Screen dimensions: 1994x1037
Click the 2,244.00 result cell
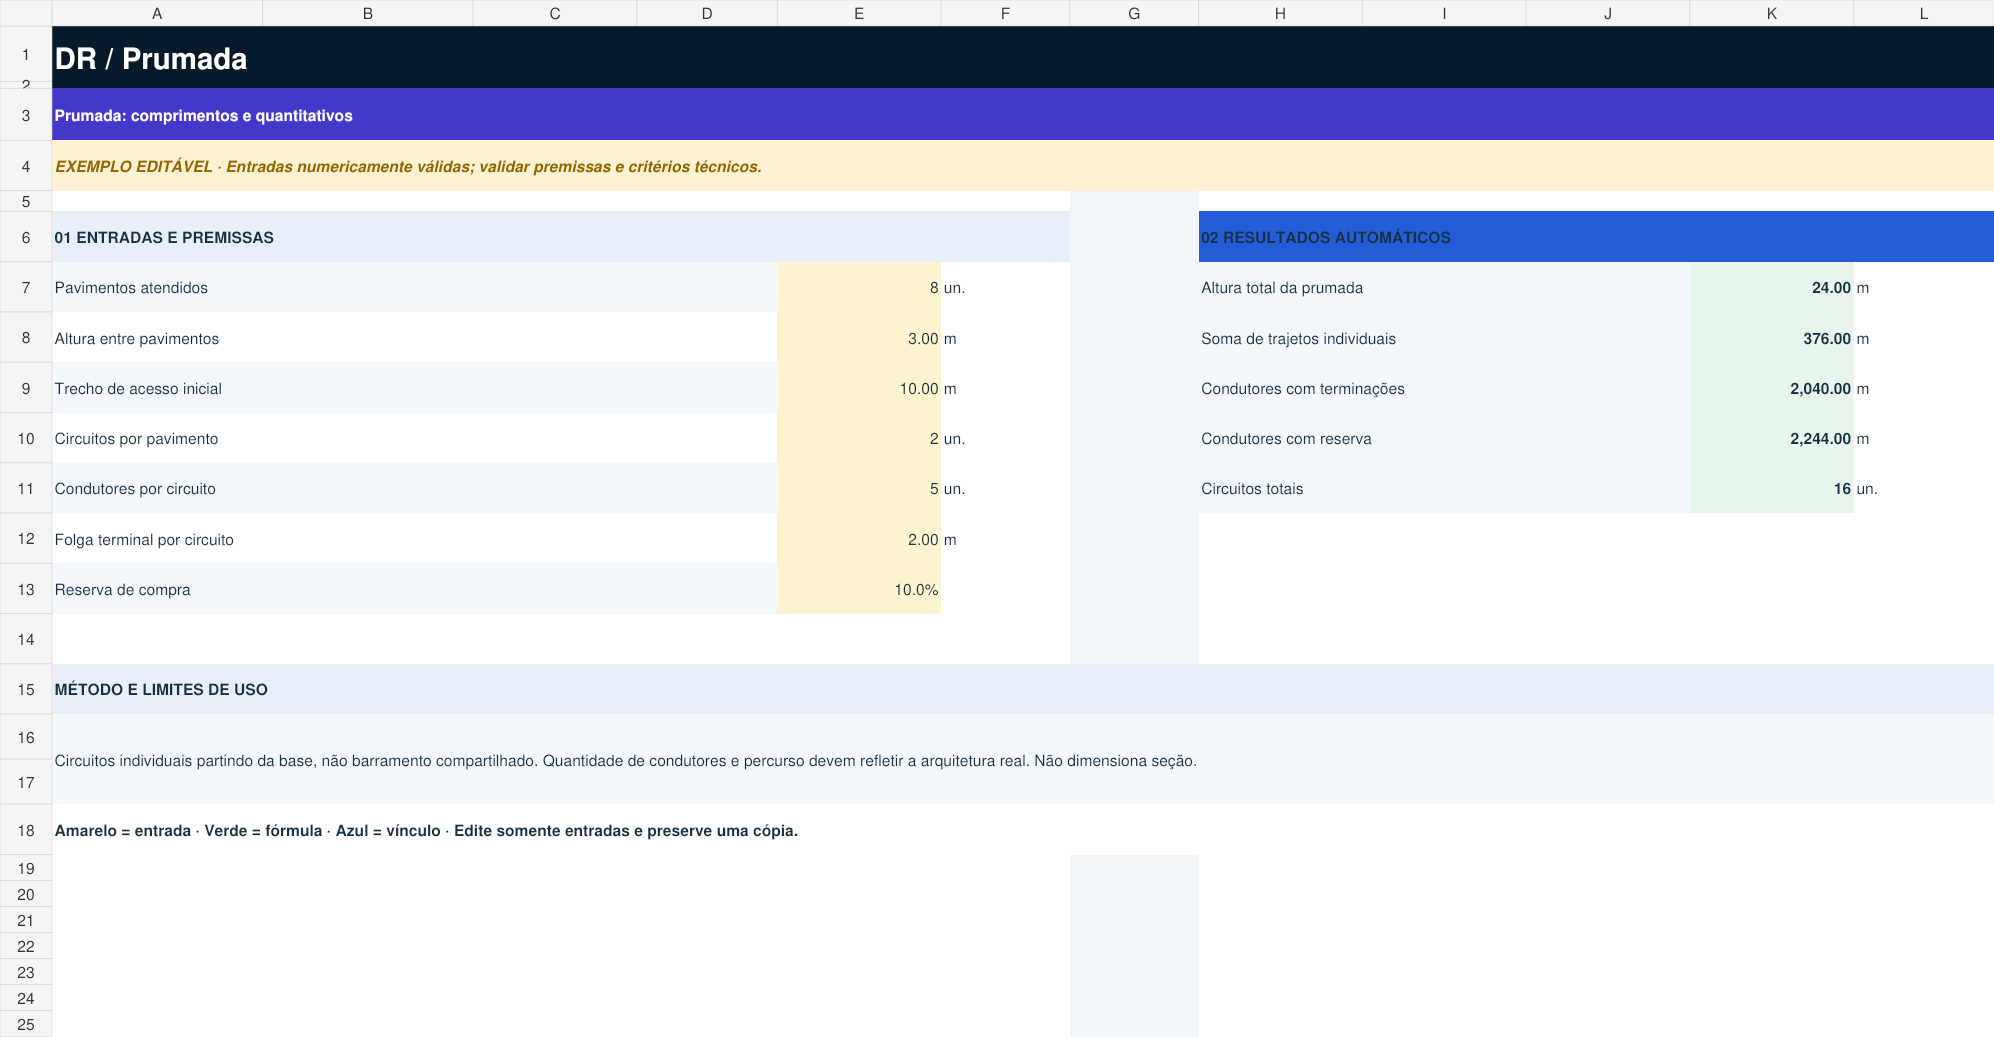click(x=1771, y=438)
